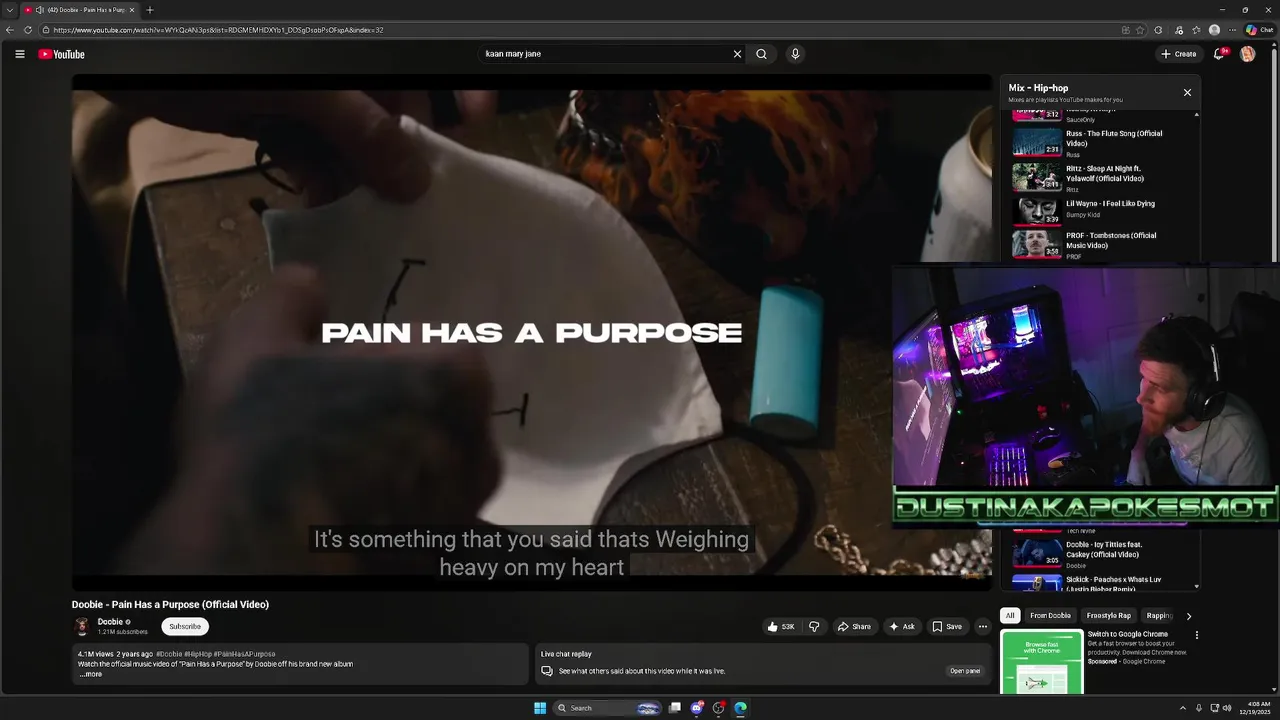
Task: Open Doobie channel avatar
Action: click(82, 627)
